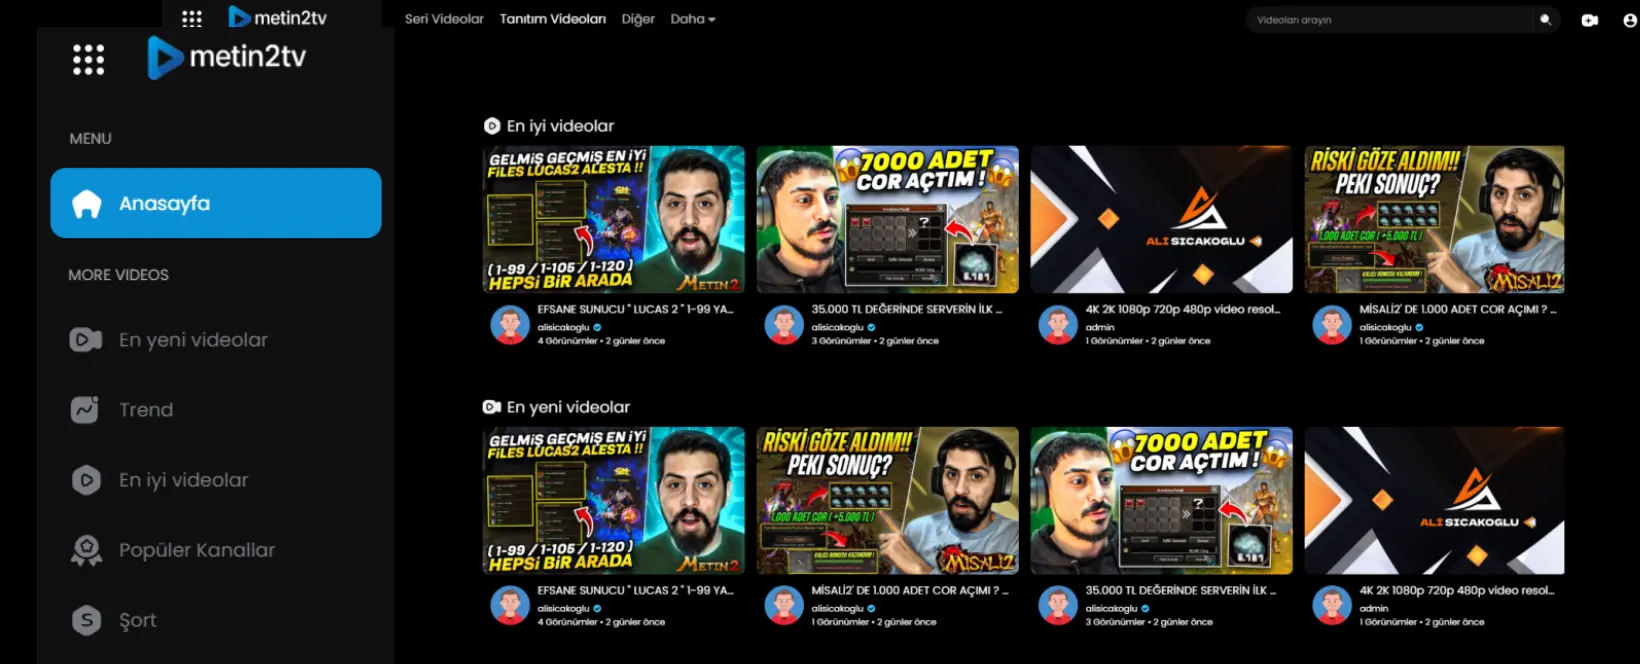Image resolution: width=1640 pixels, height=664 pixels.
Task: Click the avatar beside 4K 2K 1080p under En iyi videolar
Action: click(1058, 325)
